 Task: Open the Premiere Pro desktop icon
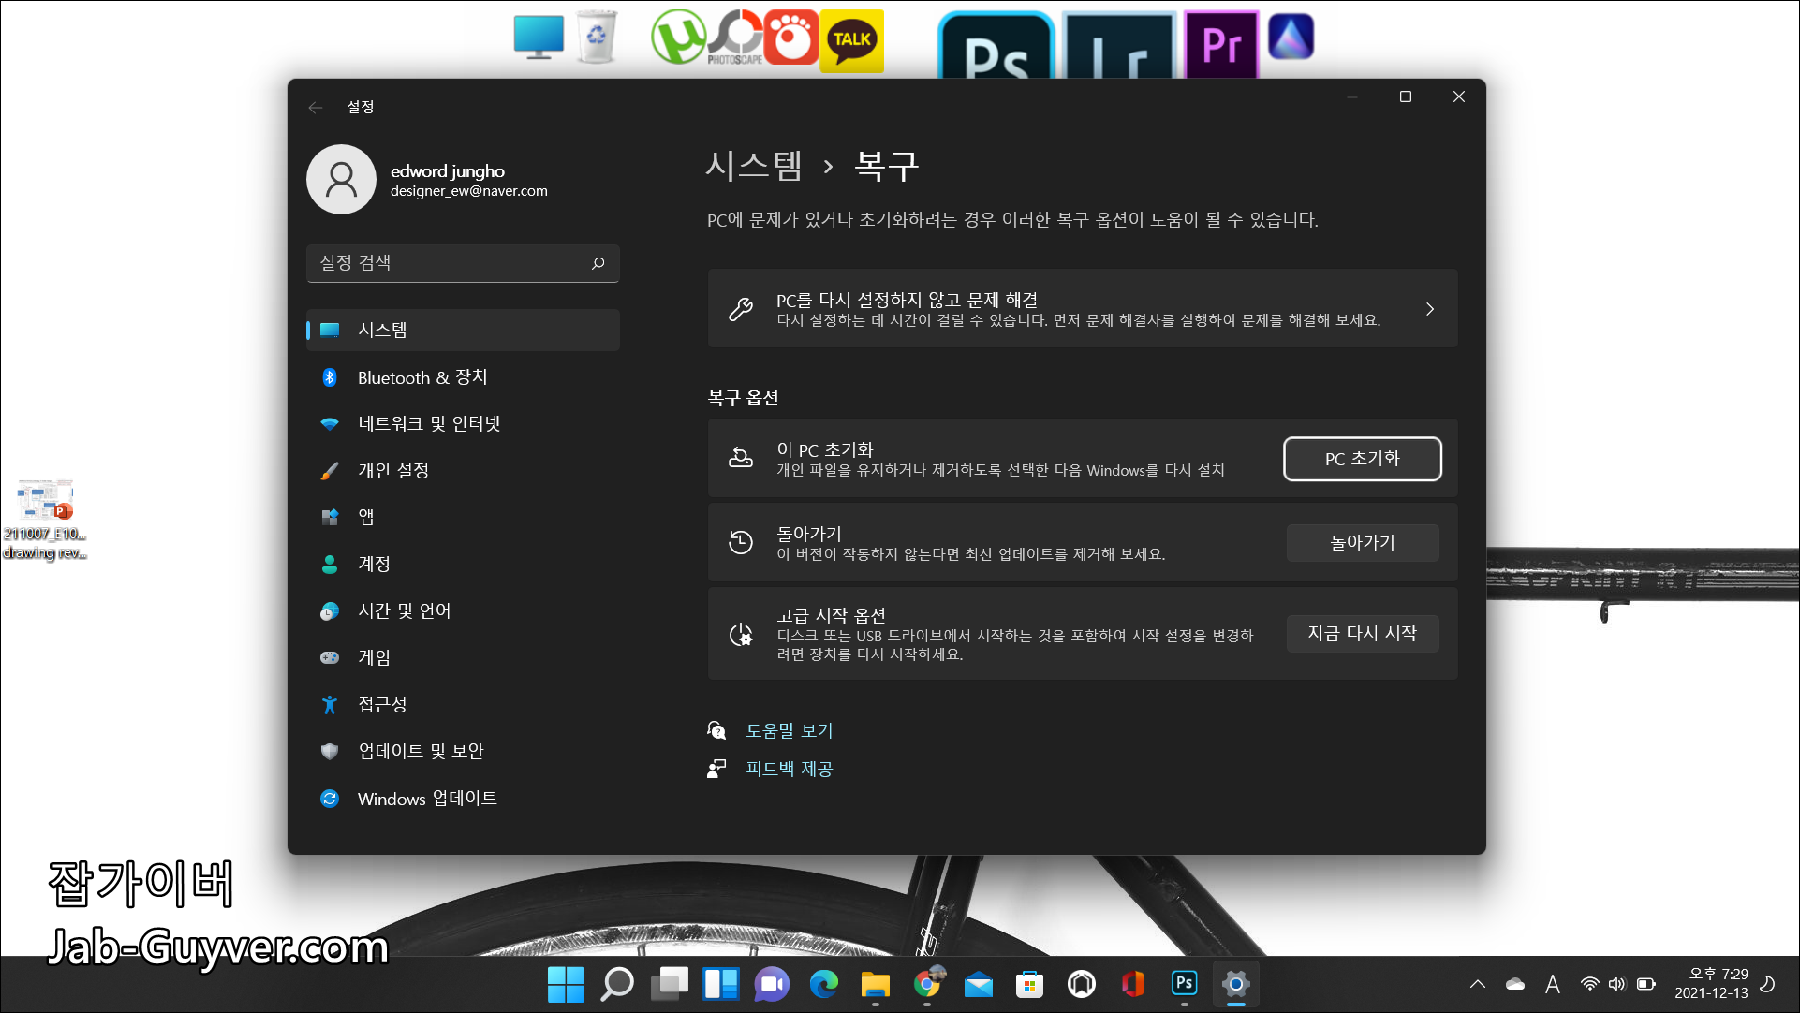1222,45
